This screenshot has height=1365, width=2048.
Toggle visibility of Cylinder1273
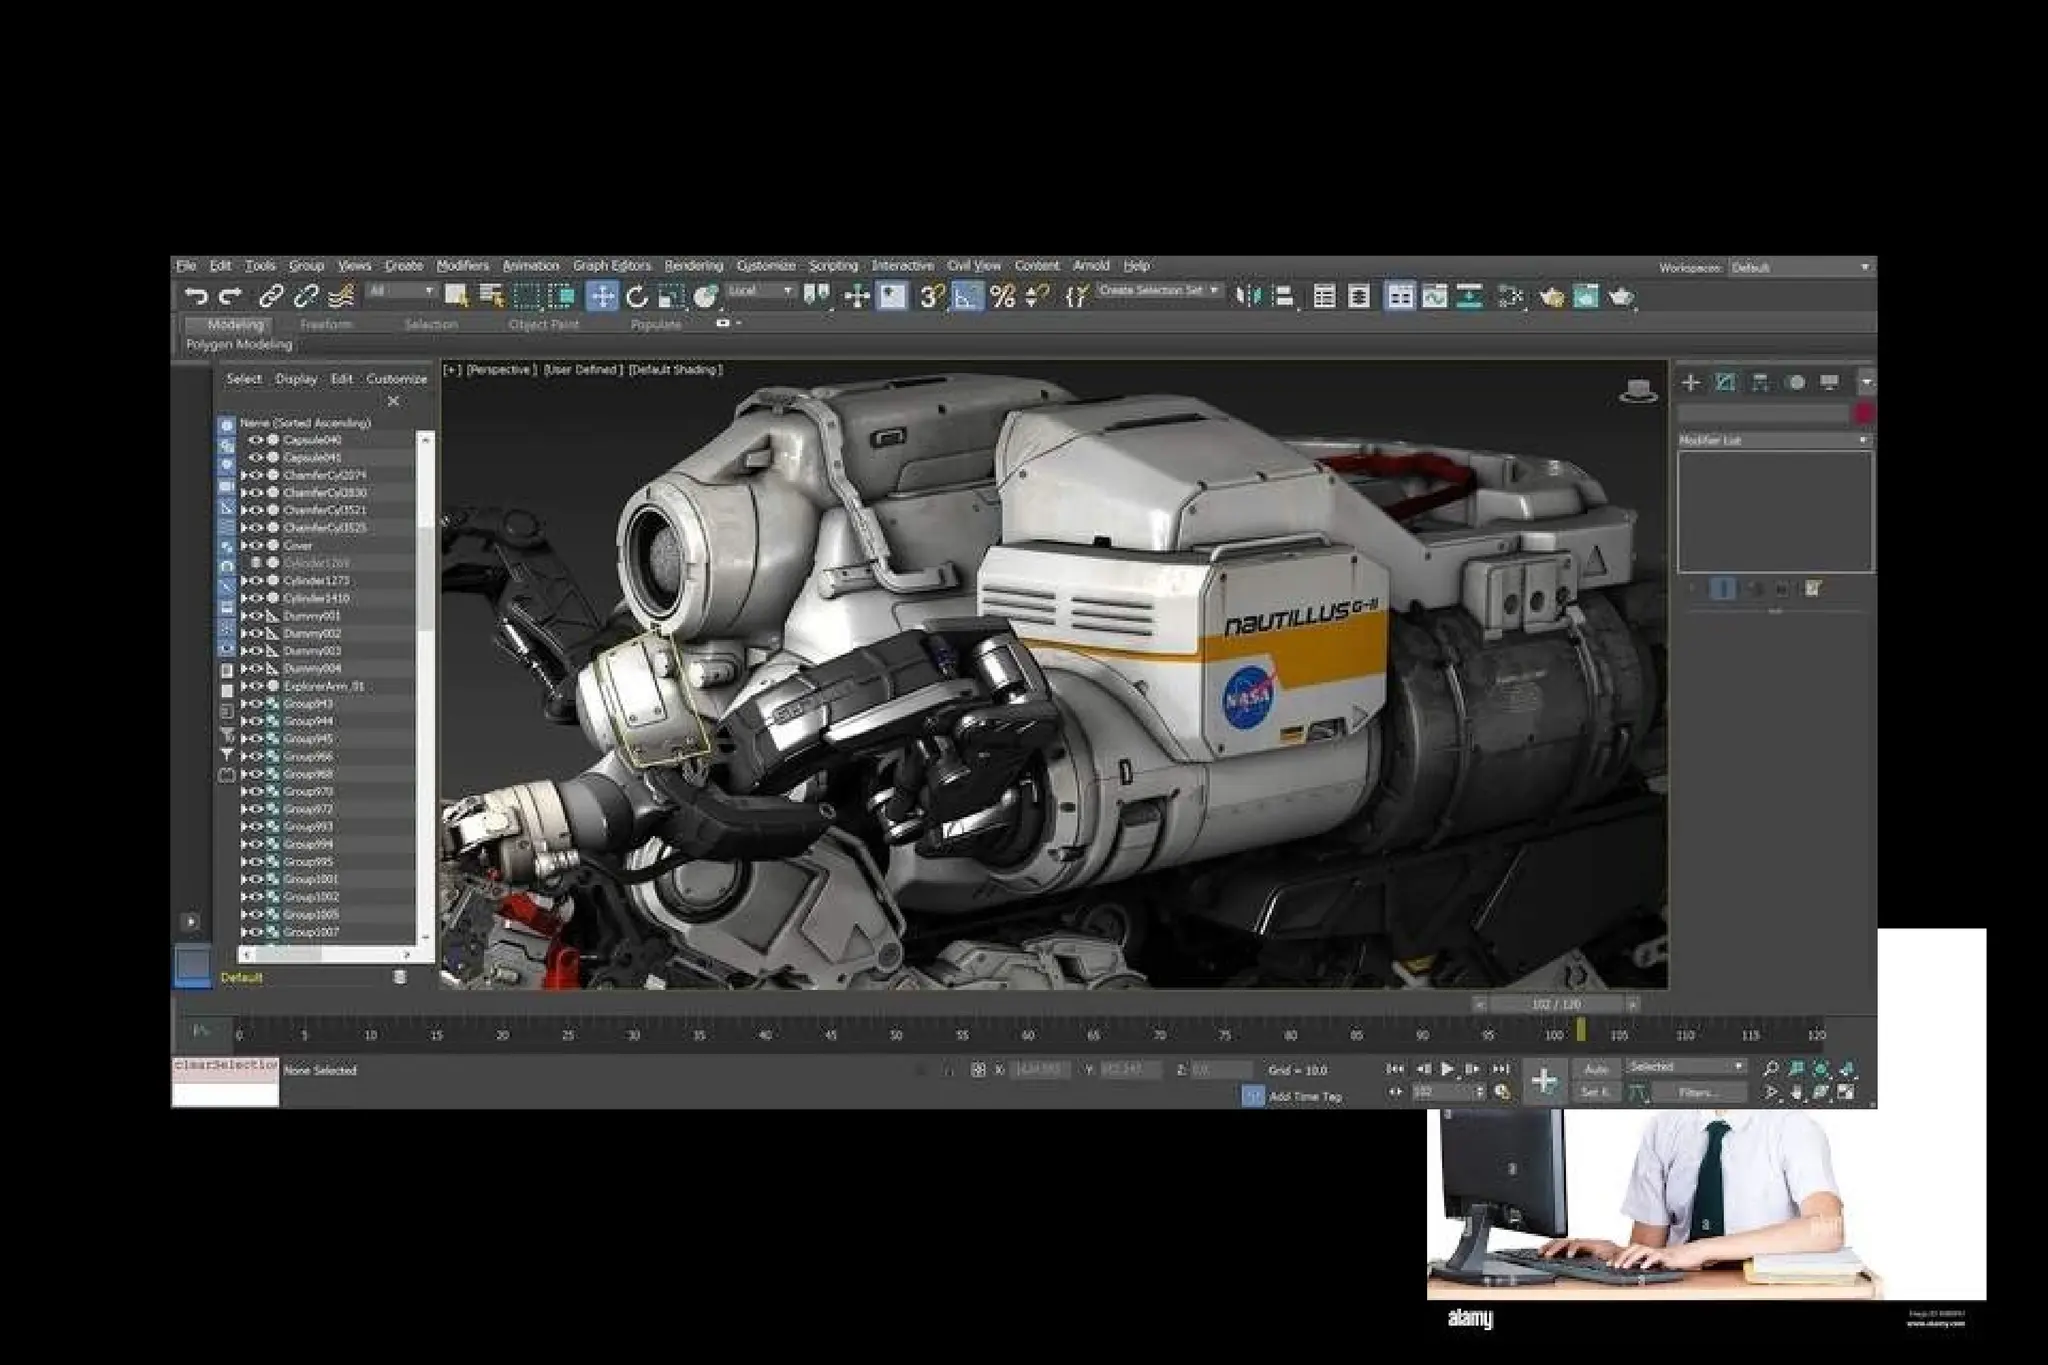[x=257, y=581]
